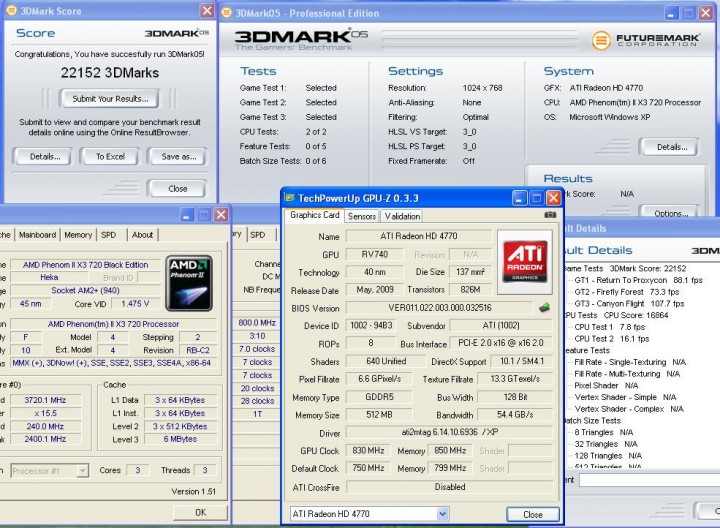This screenshot has height=528, width=720.
Task: Click the BIOS save chip icon
Action: 544,308
